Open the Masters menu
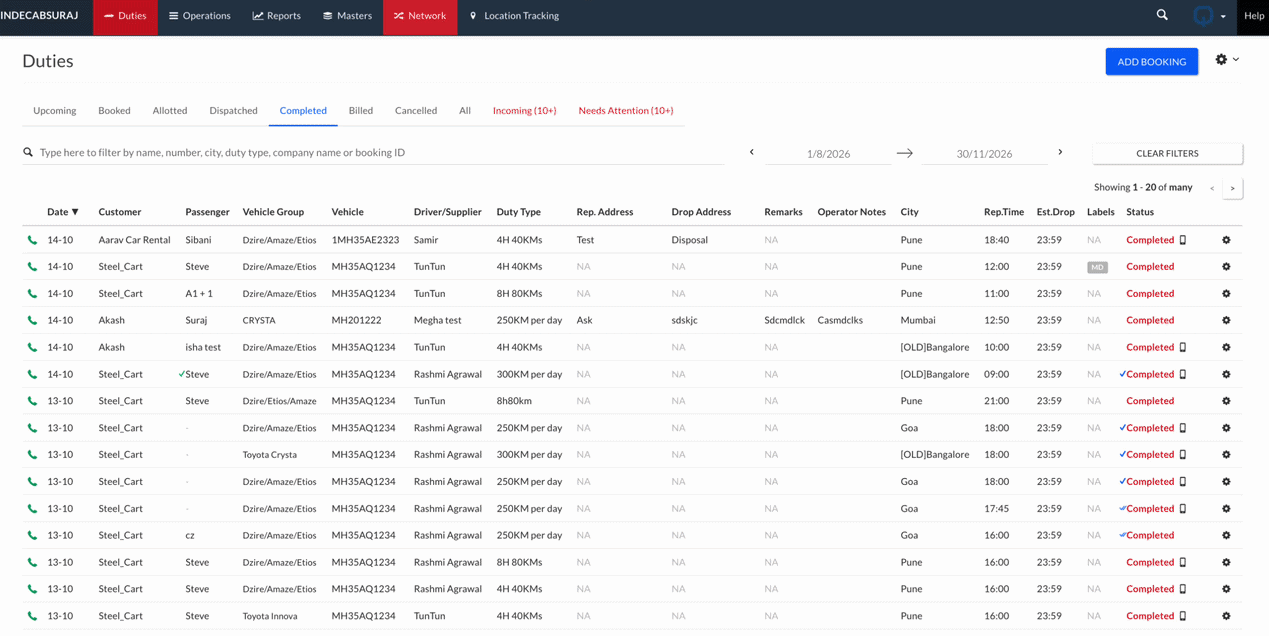Image resolution: width=1269 pixels, height=636 pixels. coord(348,16)
